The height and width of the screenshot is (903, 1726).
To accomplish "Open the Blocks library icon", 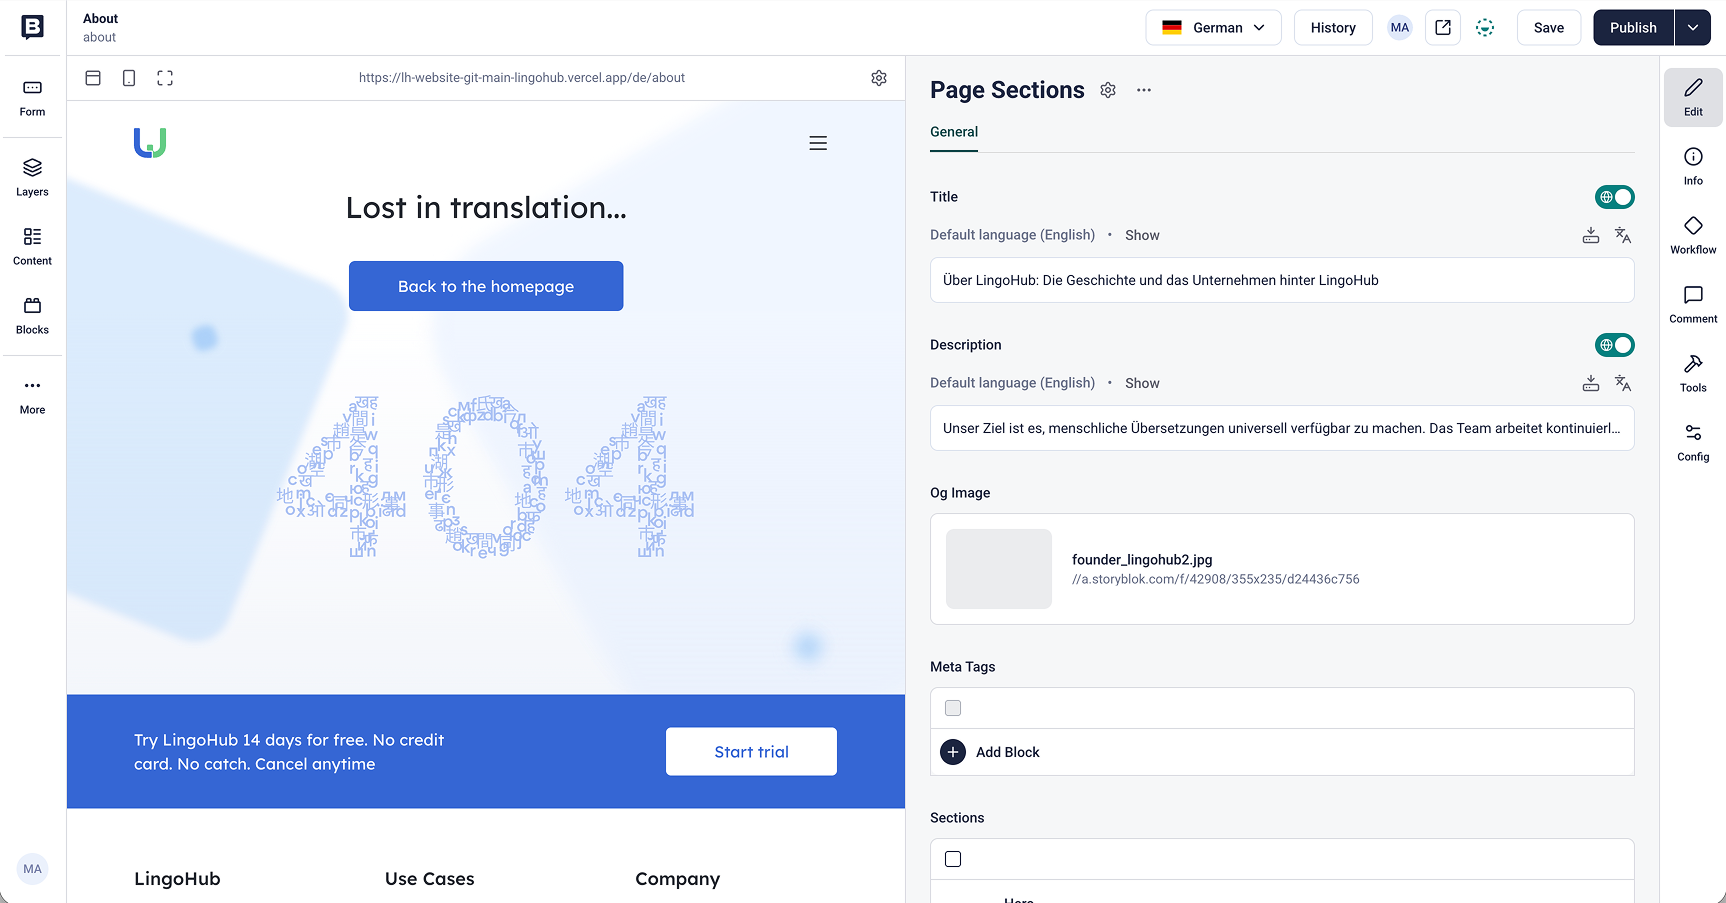I will coord(32,315).
